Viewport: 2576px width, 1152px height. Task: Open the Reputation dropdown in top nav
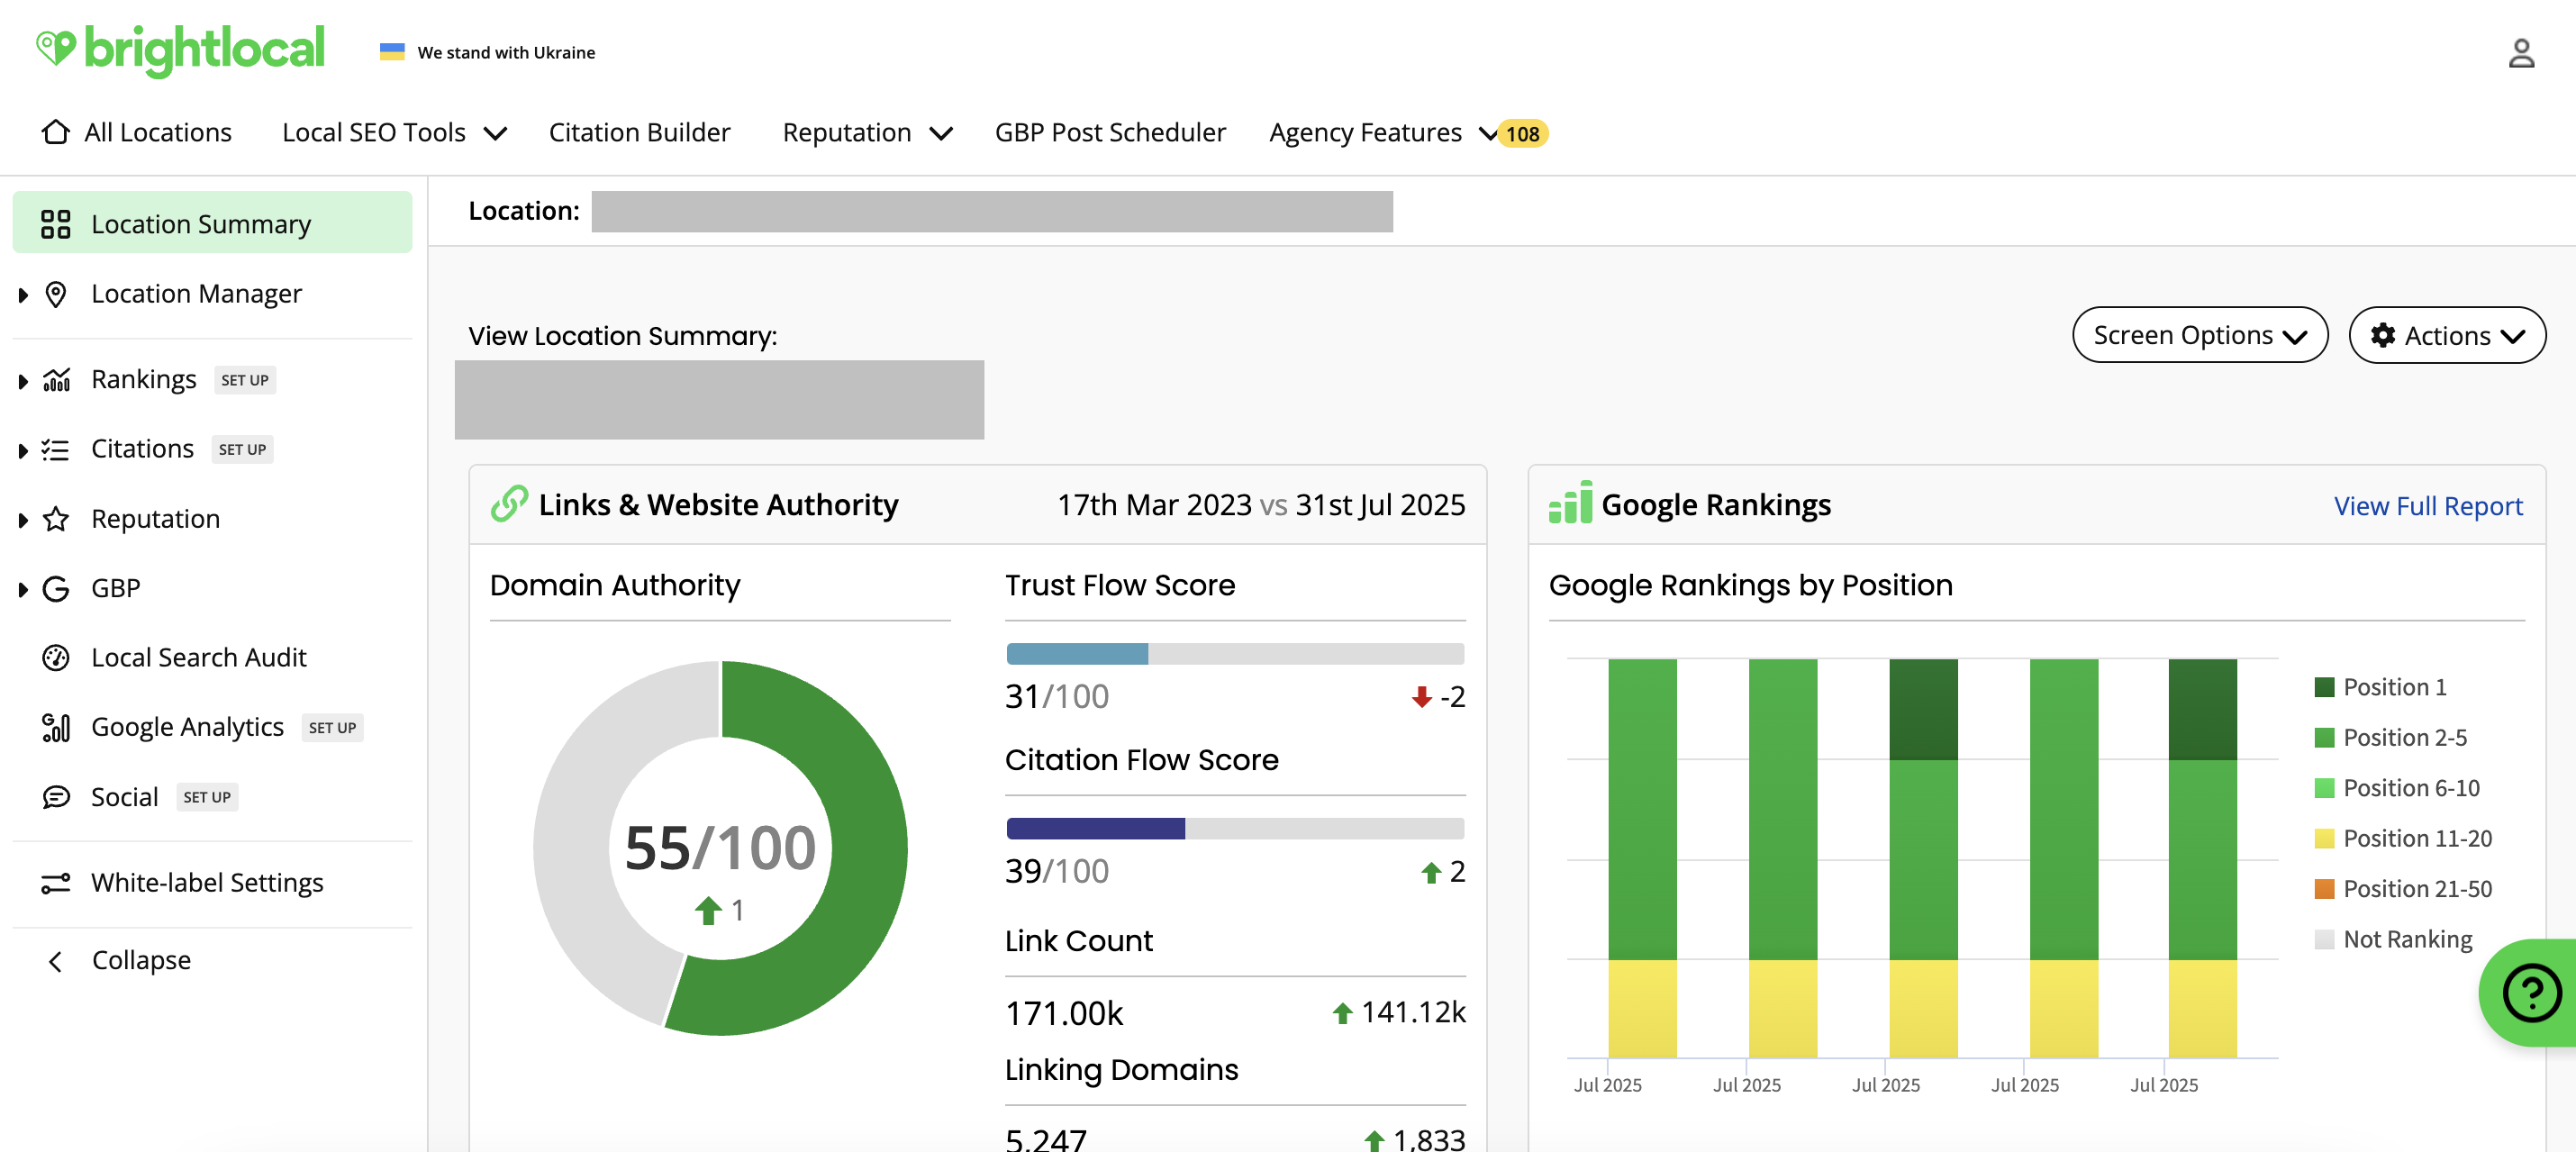(867, 132)
